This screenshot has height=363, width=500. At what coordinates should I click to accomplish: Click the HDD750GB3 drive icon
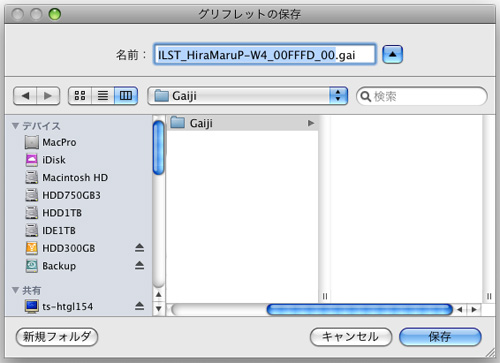click(x=32, y=195)
